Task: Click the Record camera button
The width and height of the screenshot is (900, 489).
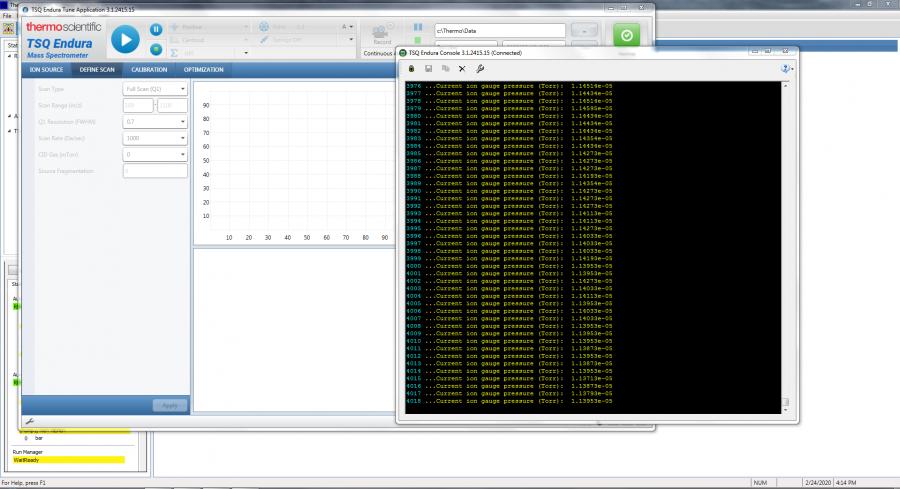Action: coord(381,33)
